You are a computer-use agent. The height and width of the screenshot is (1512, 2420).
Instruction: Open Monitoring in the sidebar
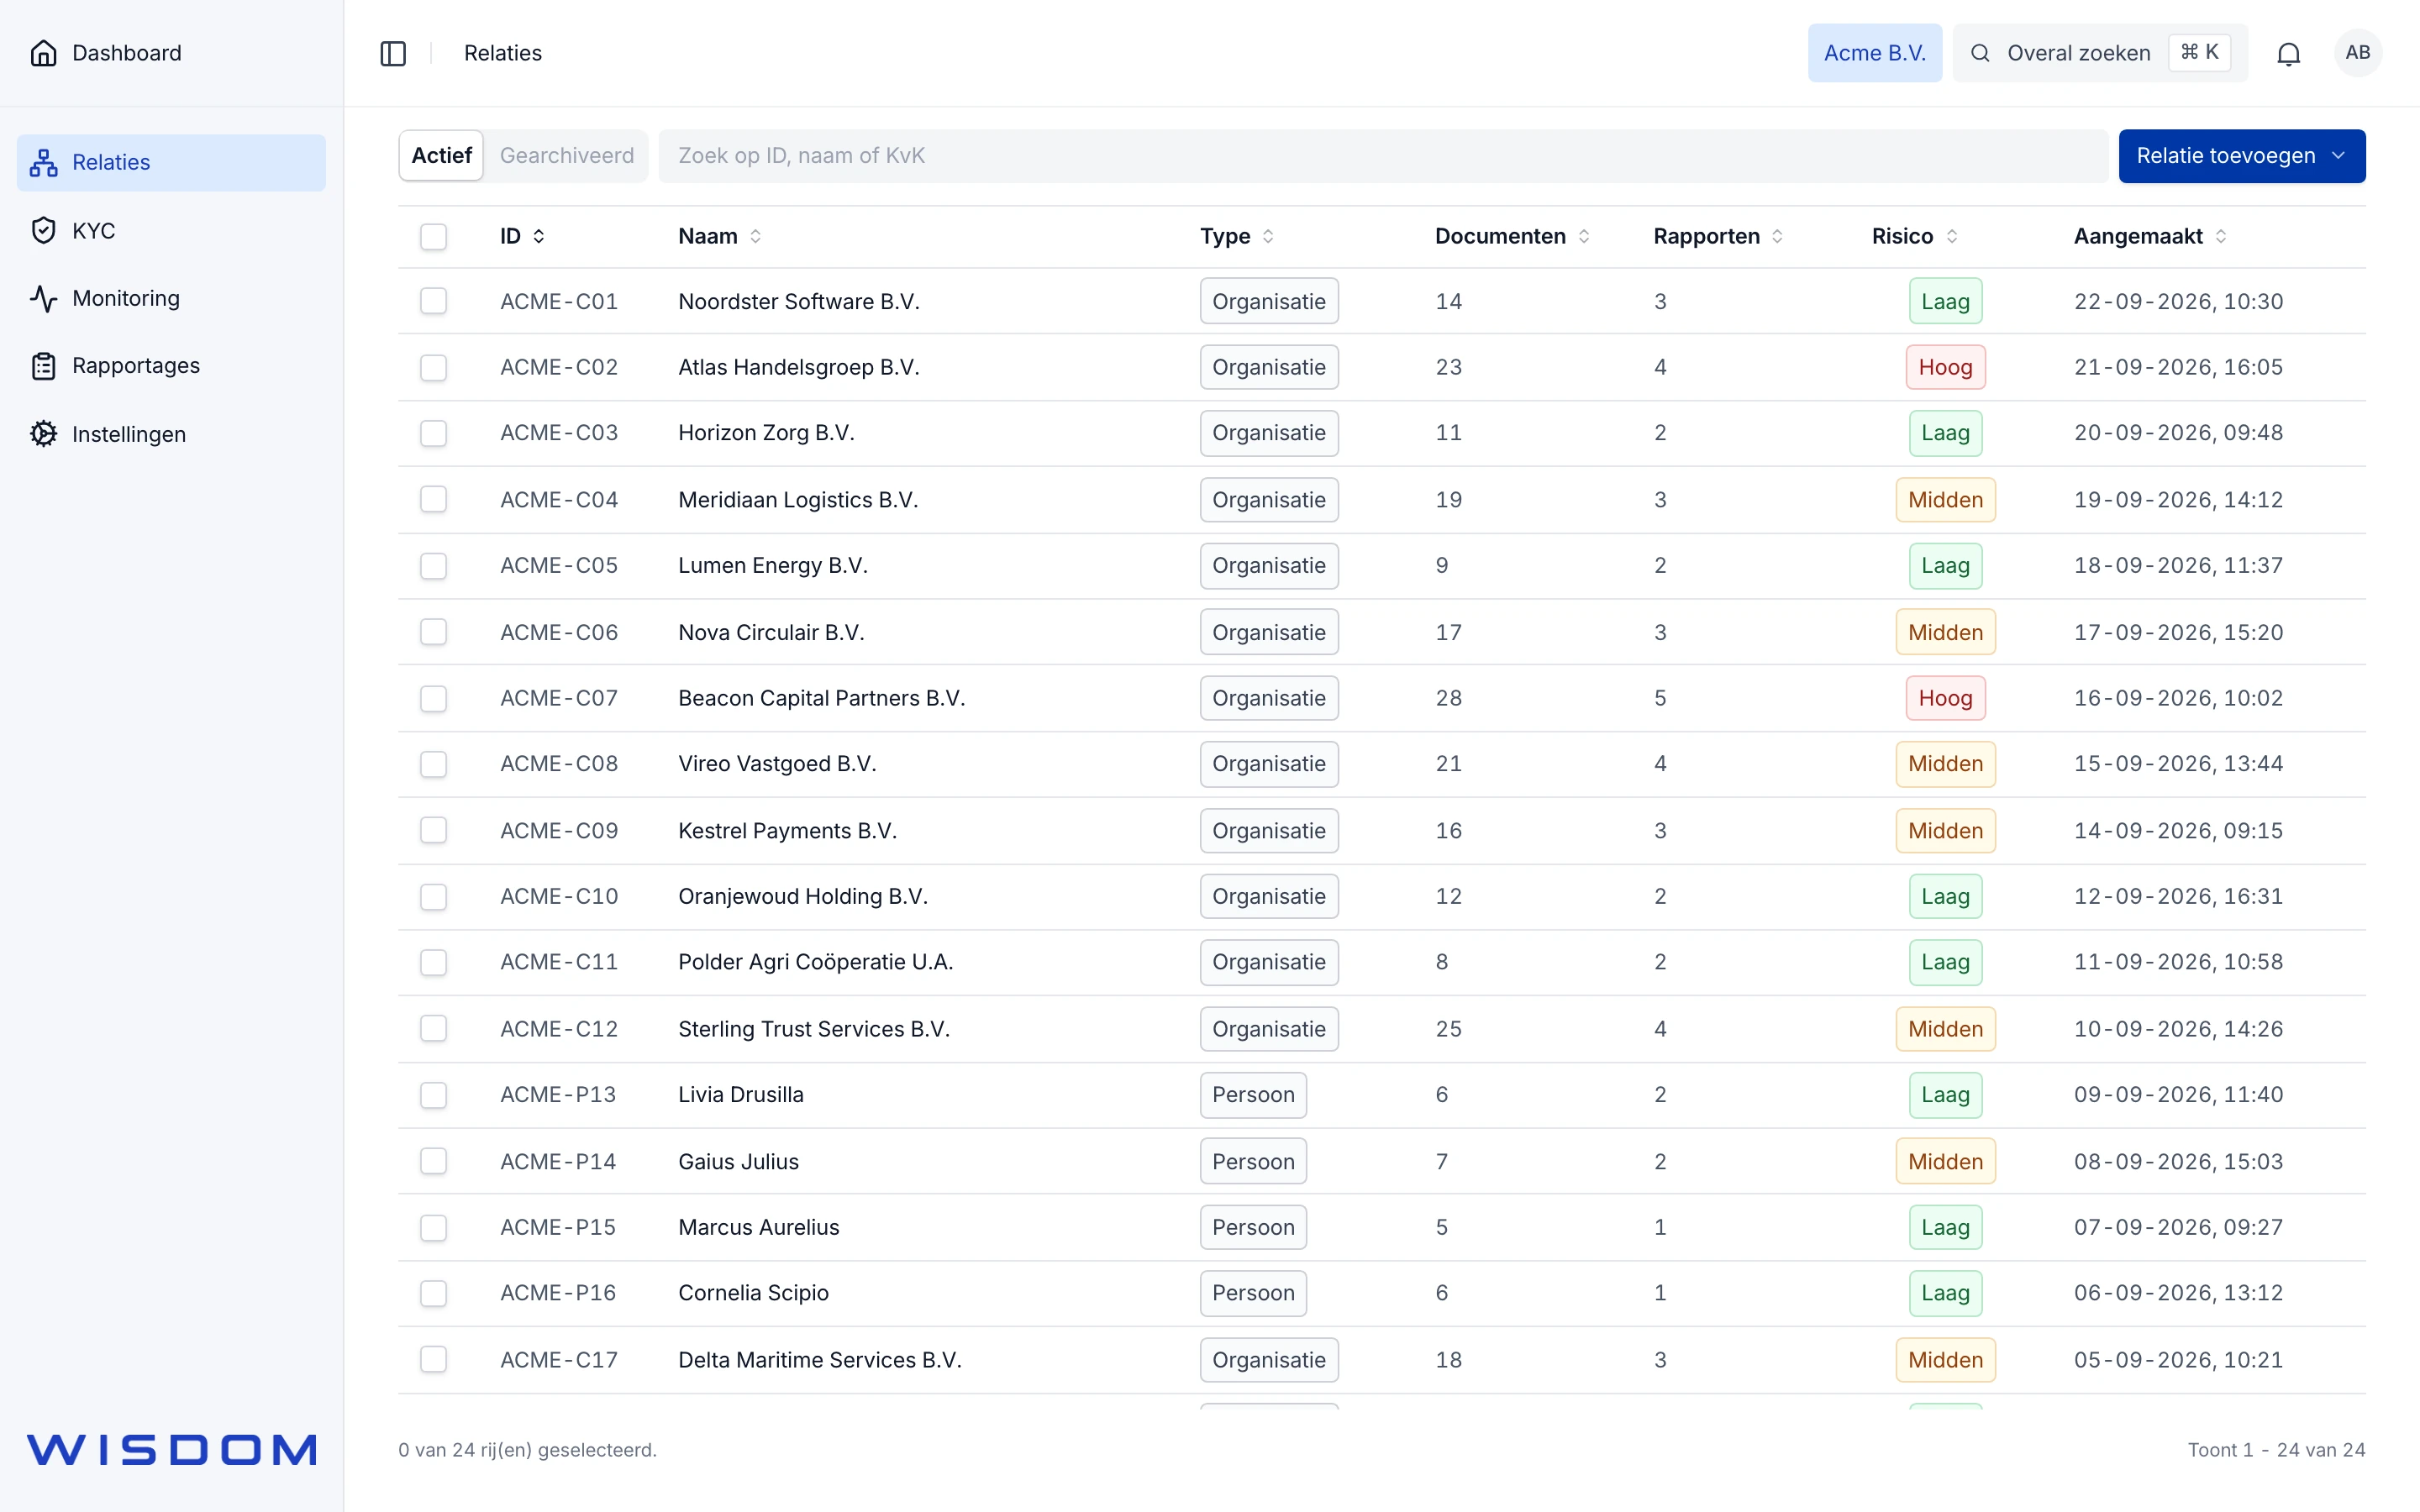click(x=171, y=298)
